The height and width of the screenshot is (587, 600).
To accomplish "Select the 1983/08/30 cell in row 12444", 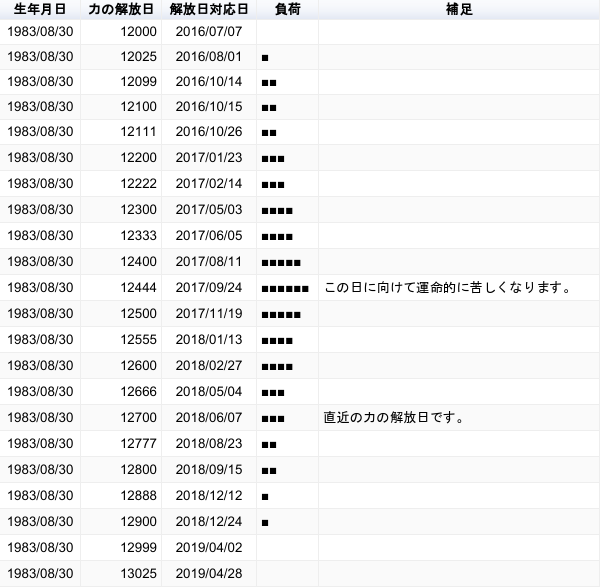I will (40, 287).
